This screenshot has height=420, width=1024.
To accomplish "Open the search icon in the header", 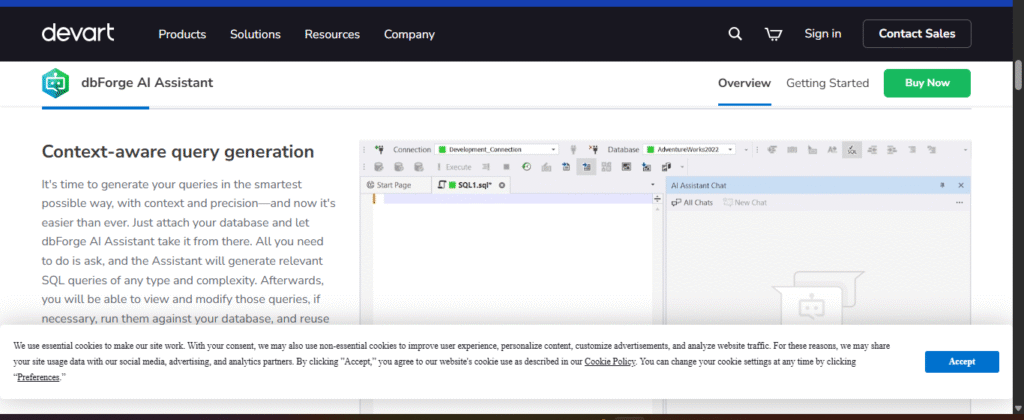I will (735, 34).
